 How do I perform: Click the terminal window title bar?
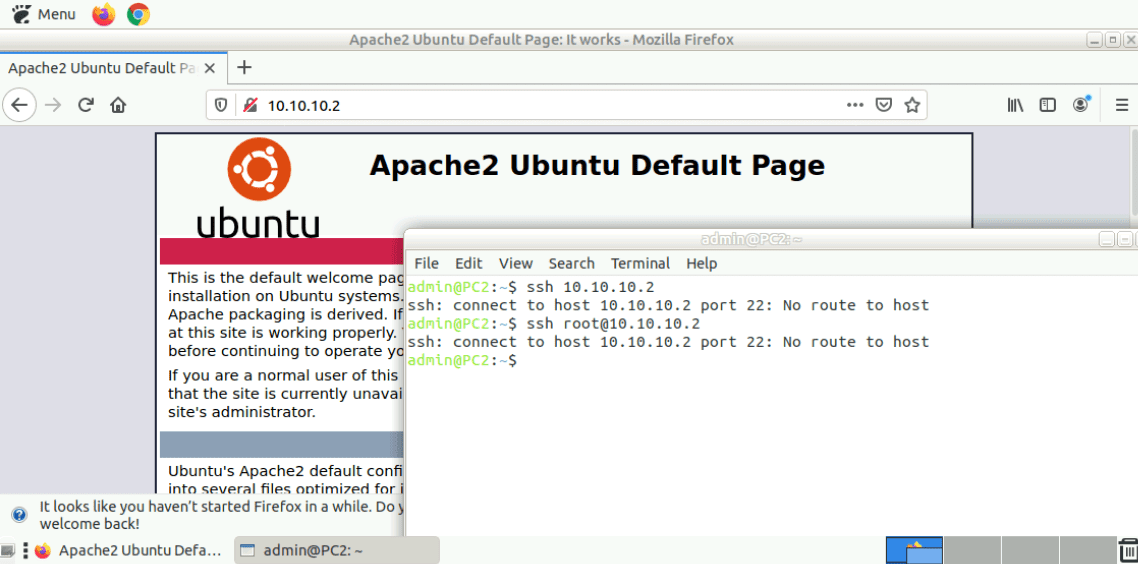(751, 239)
